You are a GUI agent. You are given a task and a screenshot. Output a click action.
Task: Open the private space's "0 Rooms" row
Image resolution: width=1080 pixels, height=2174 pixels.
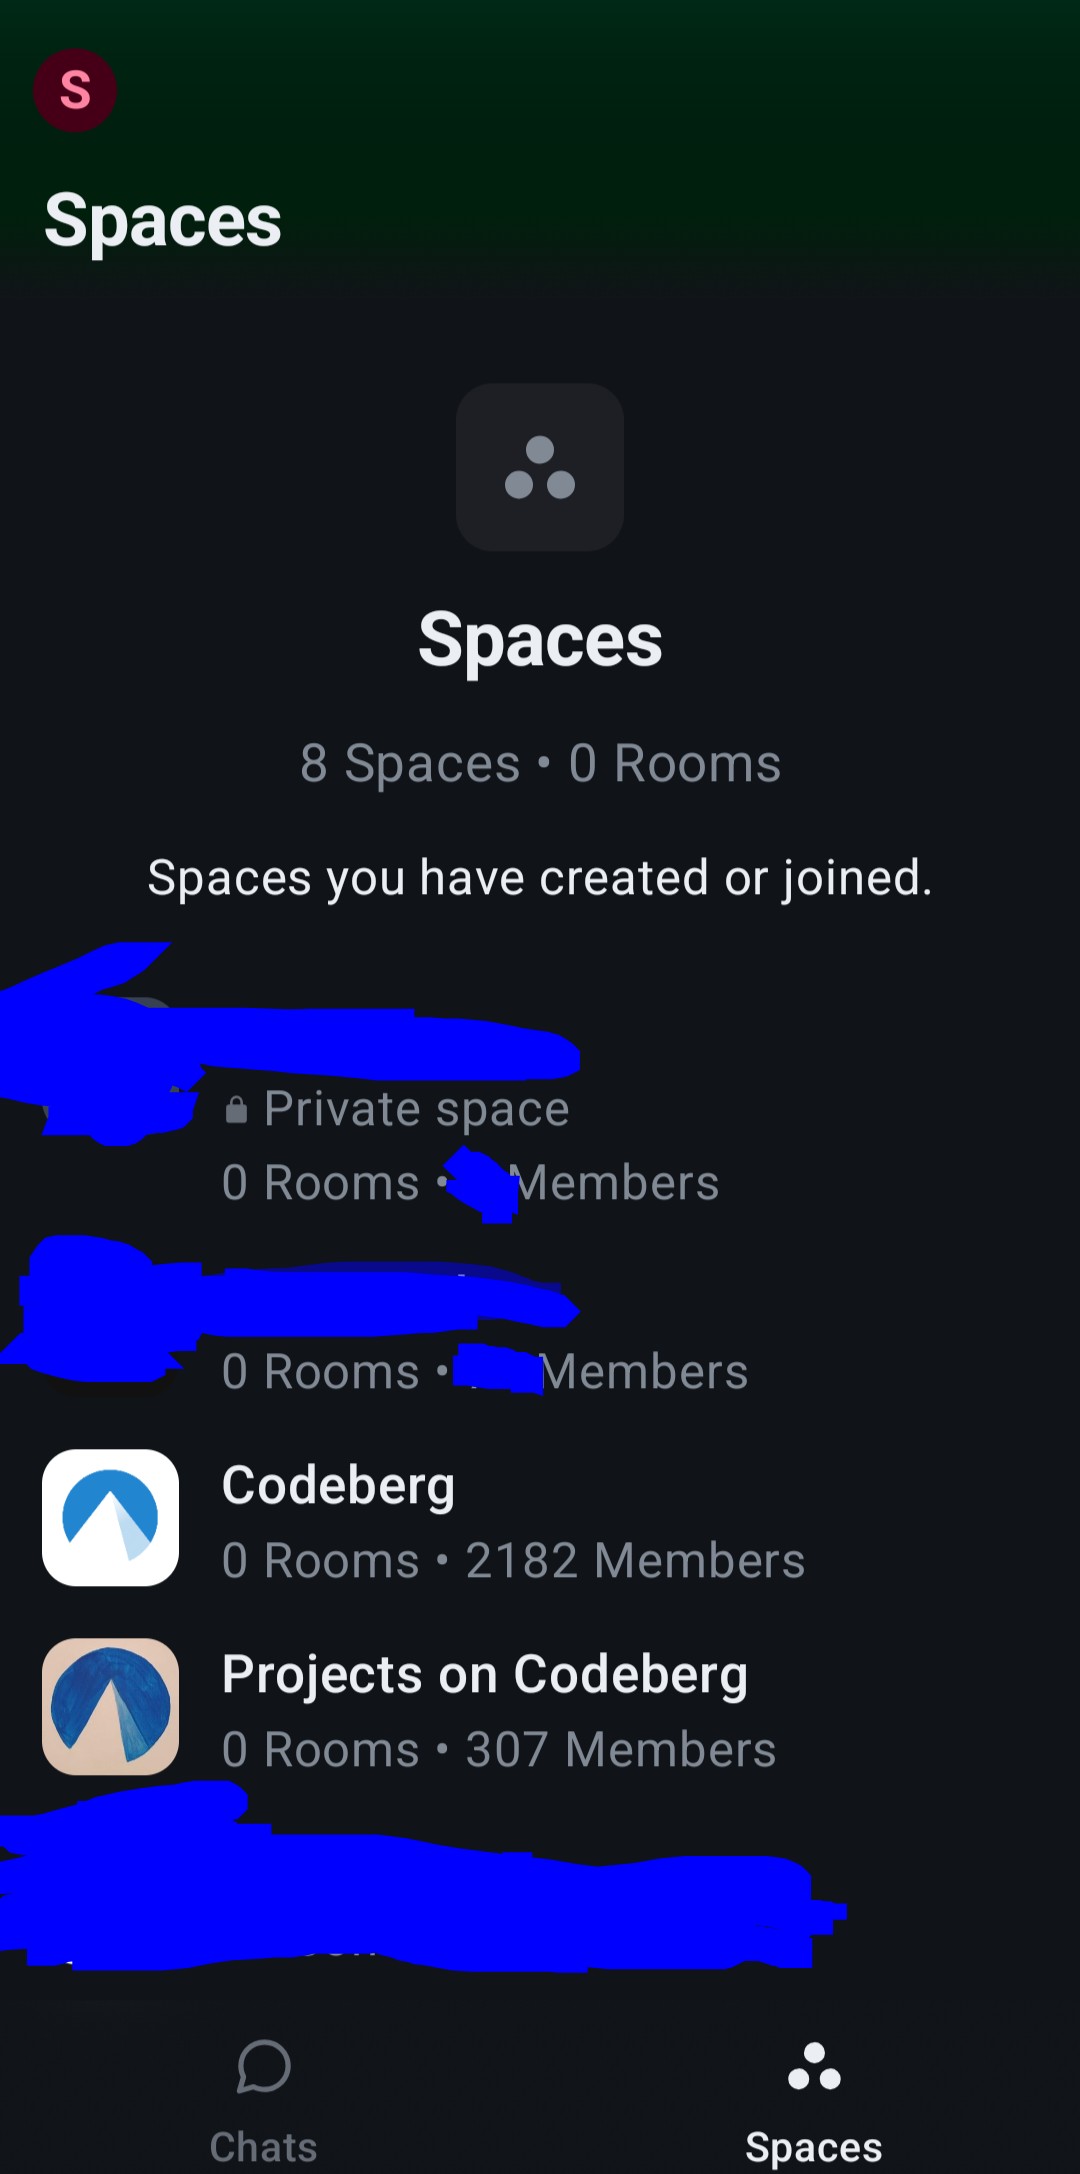coord(321,1183)
